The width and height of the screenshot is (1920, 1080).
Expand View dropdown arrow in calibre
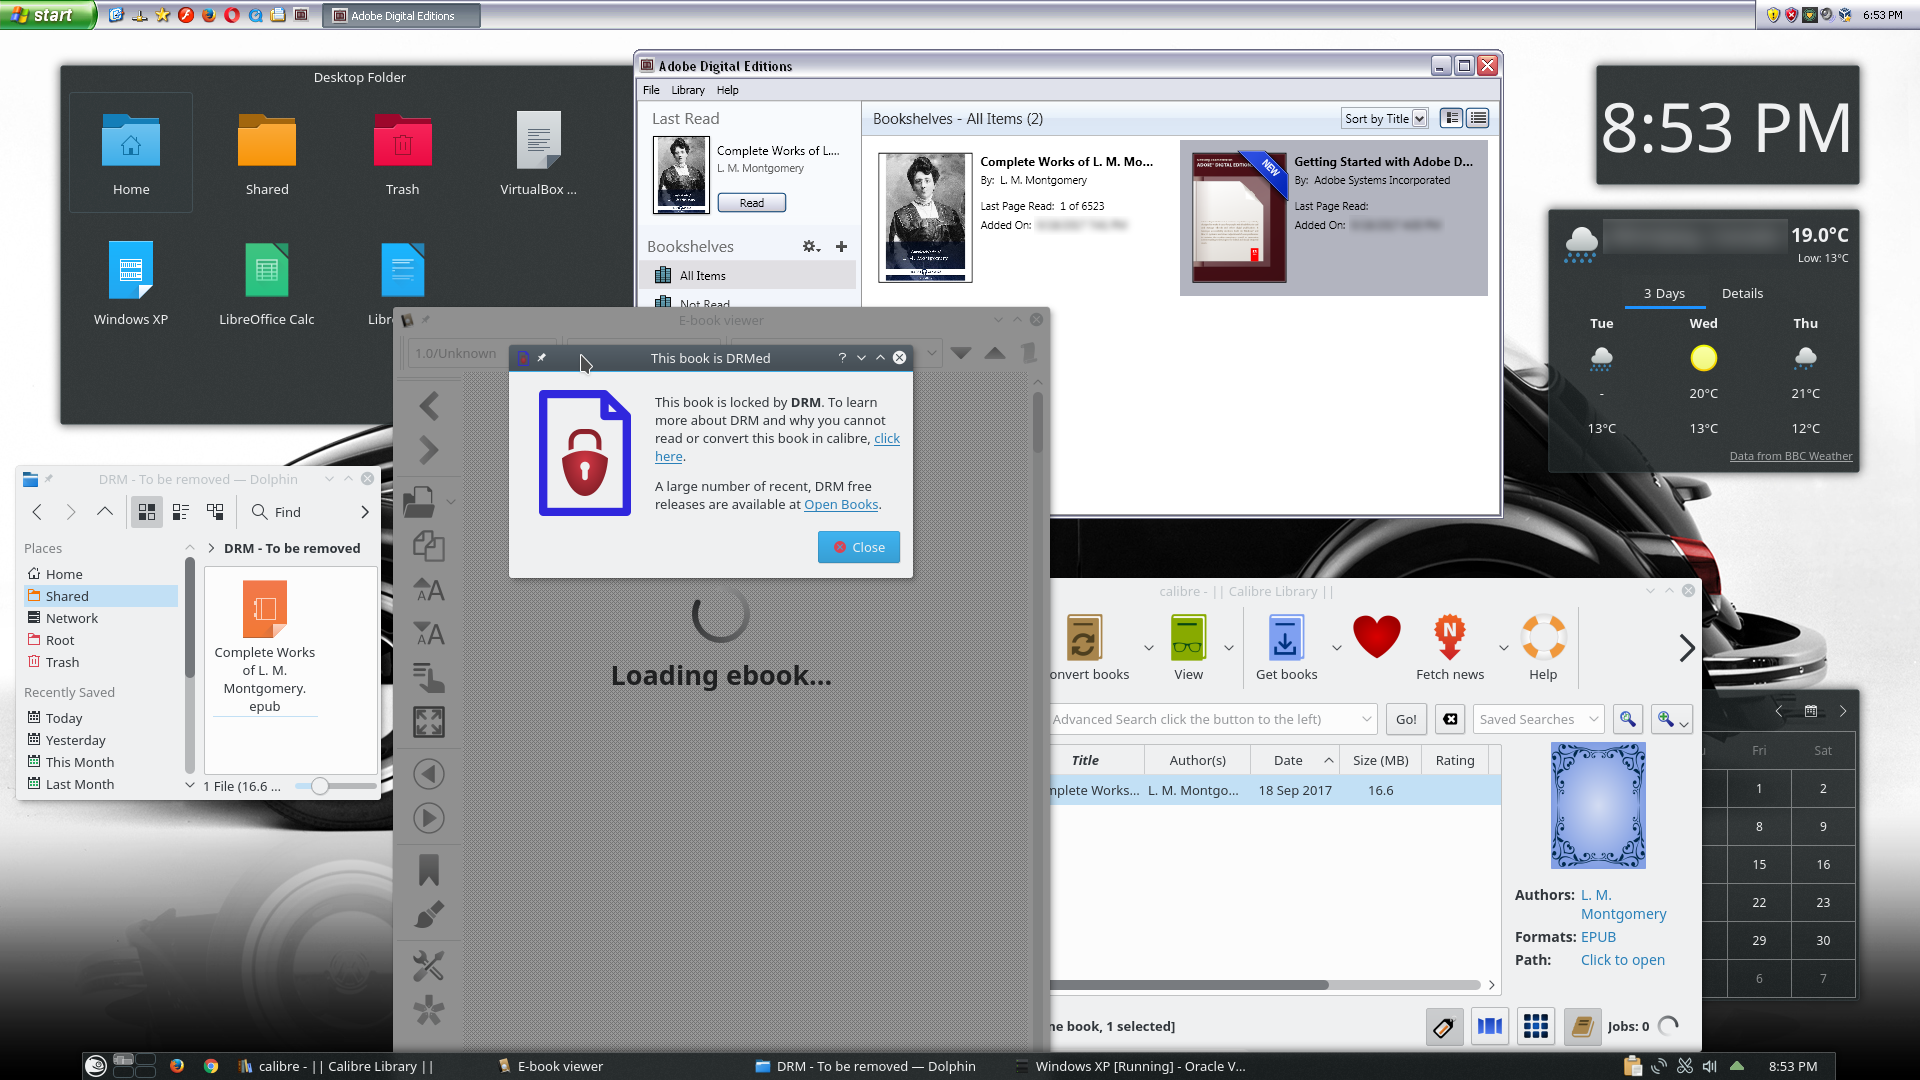tap(1229, 648)
